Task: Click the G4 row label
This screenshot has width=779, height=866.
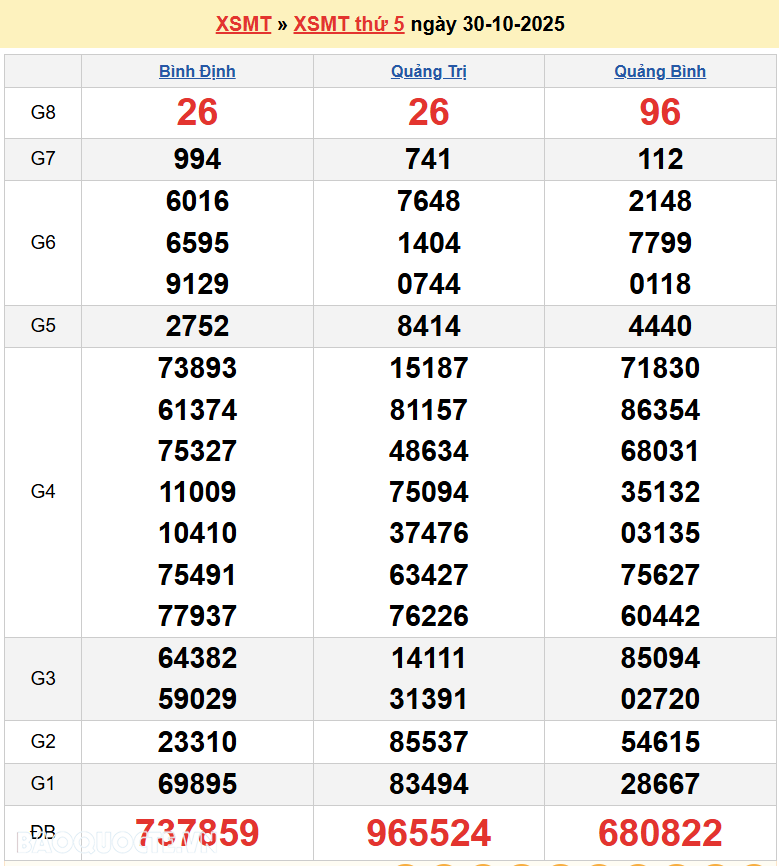Action: coord(43,492)
